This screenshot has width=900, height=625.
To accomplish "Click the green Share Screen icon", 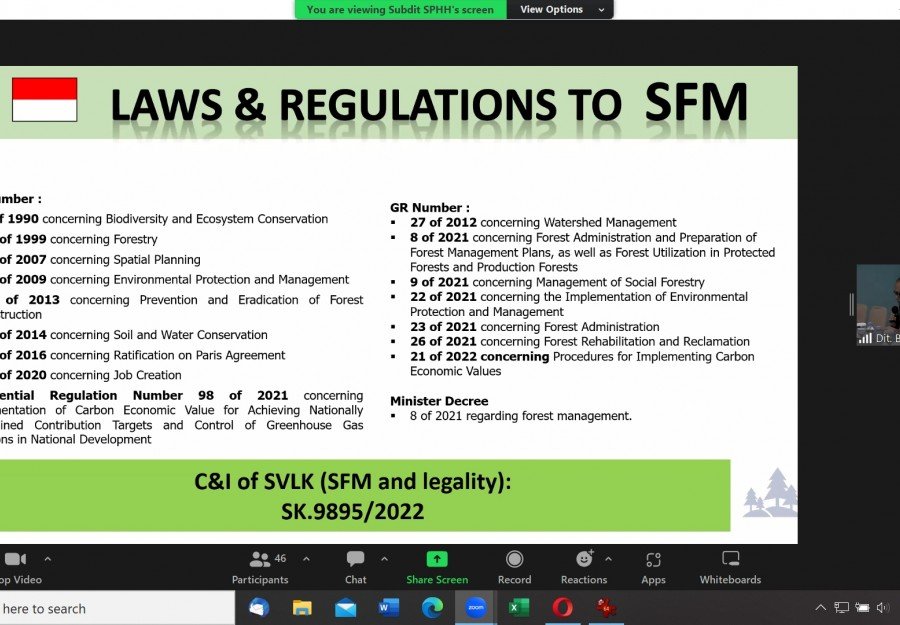I will point(437,559).
